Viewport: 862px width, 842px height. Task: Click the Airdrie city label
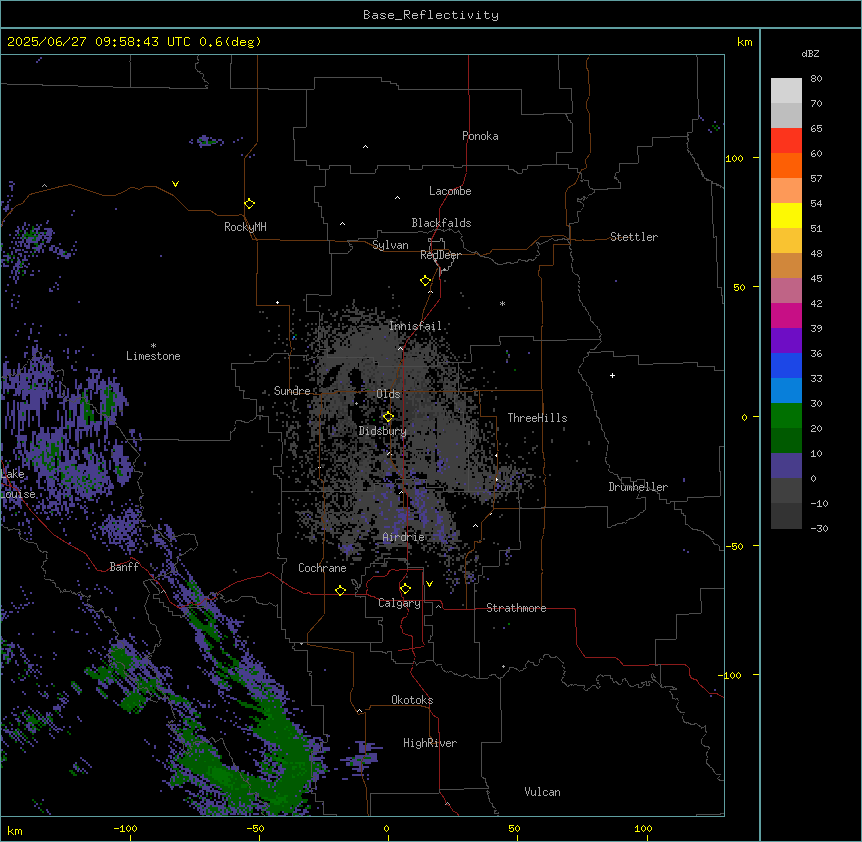(404, 537)
